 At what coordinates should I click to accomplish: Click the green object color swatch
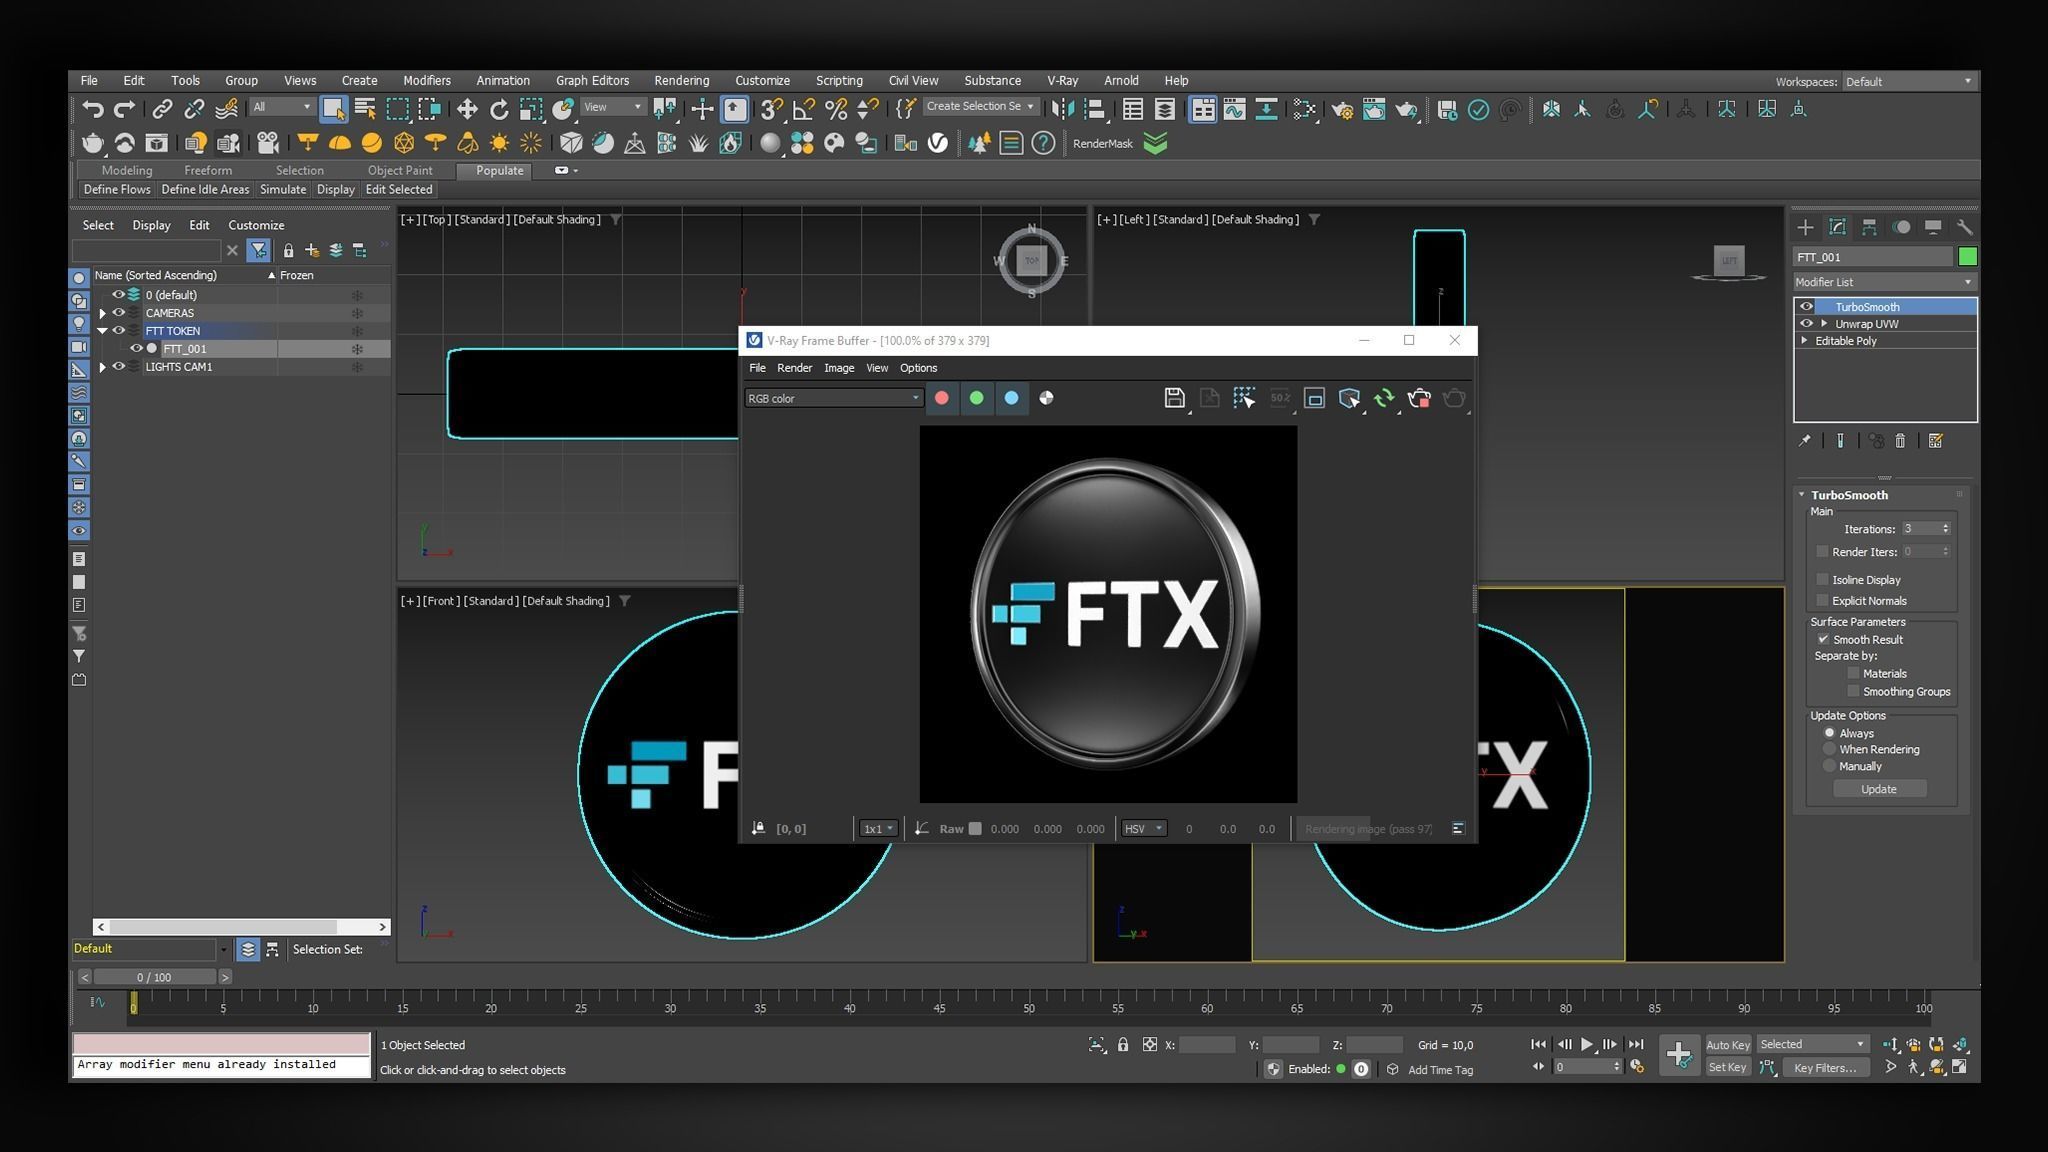tap(1967, 257)
